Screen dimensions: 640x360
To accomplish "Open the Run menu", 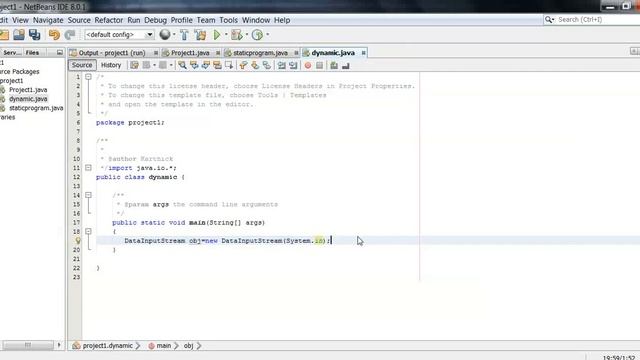I will click(x=133, y=20).
